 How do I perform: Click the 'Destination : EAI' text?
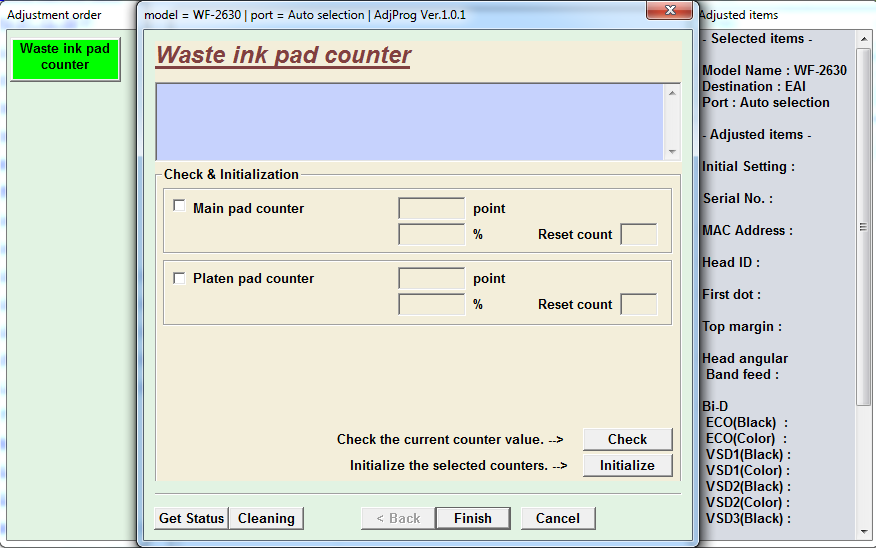(x=754, y=87)
